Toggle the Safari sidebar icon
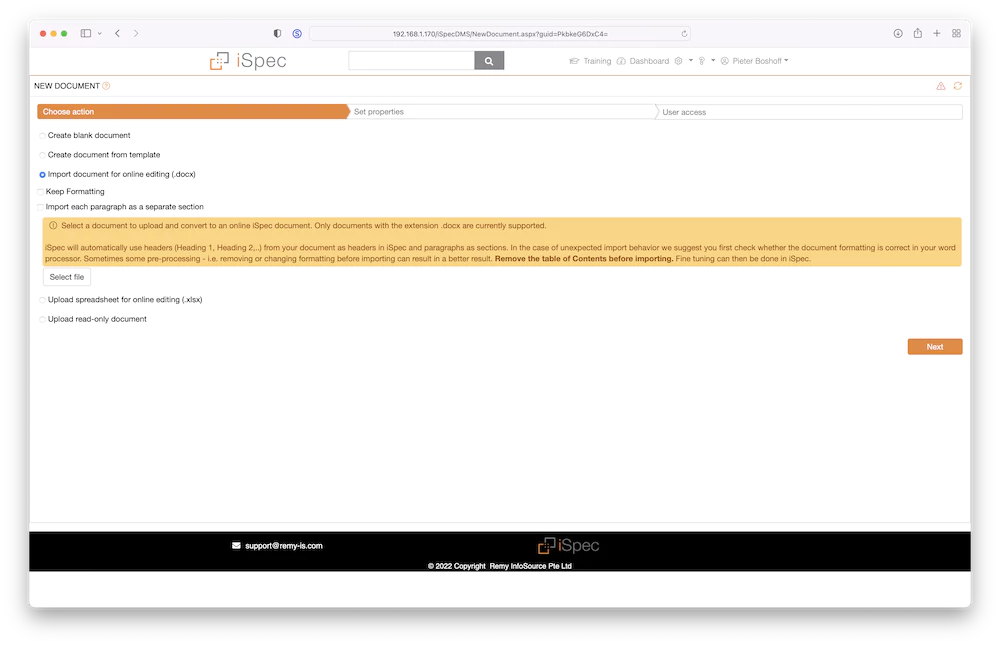Viewport: 1000px width, 646px height. click(85, 33)
